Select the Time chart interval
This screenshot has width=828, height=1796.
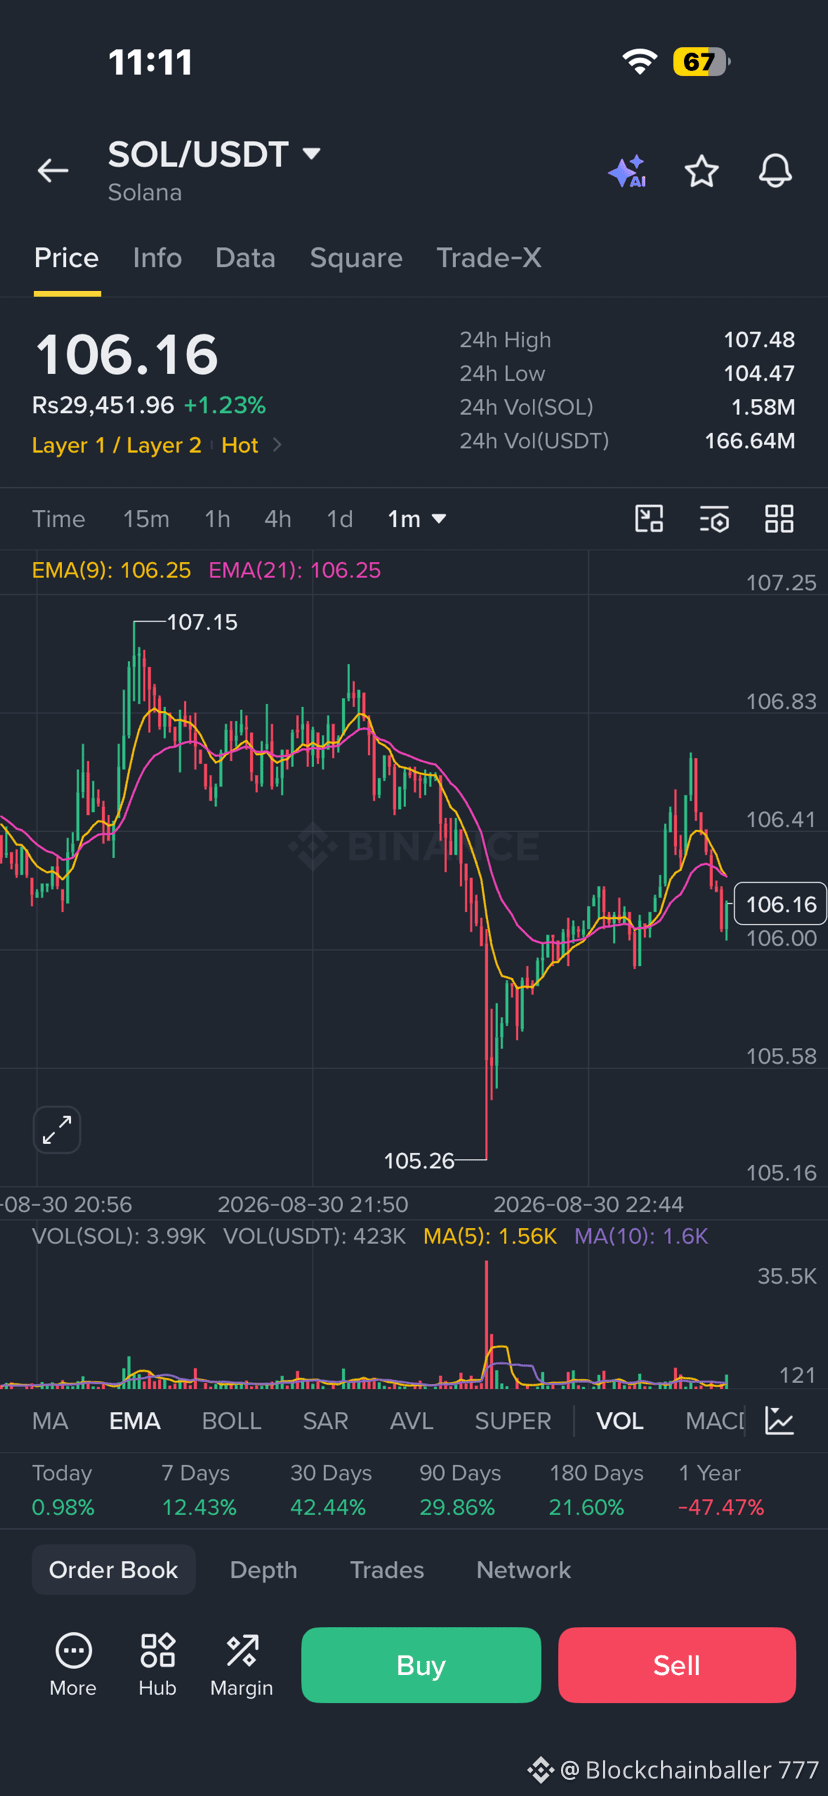pos(58,519)
